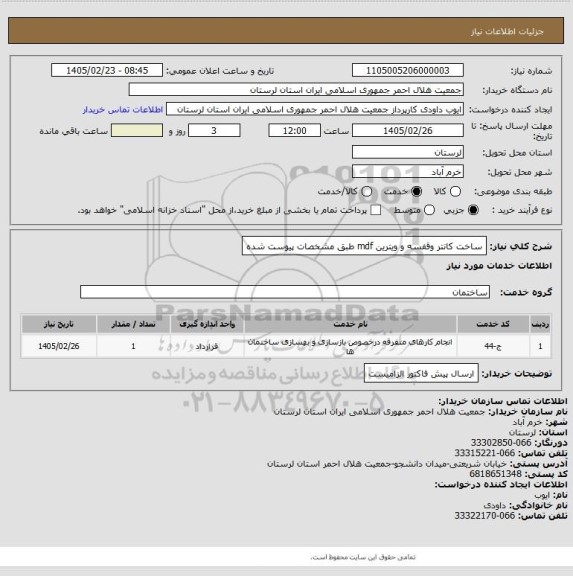Click the announcement date and time field
The image size is (573, 576).
point(107,70)
